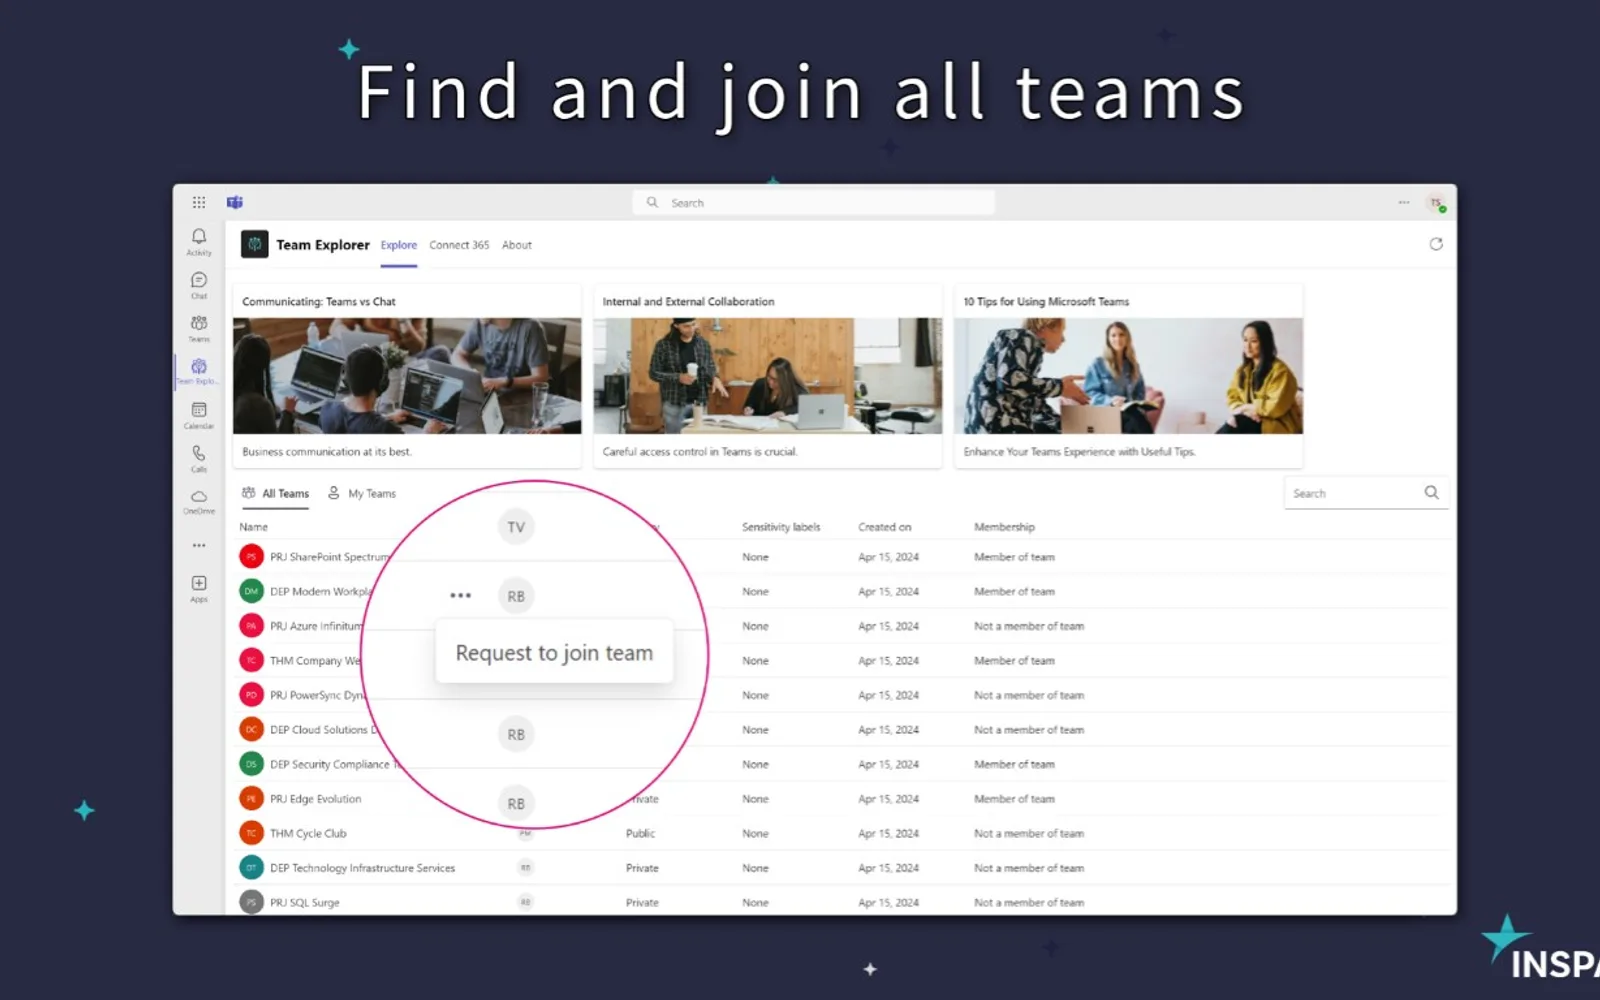Image resolution: width=1600 pixels, height=1000 pixels.
Task: Open the About tab
Action: (x=517, y=245)
